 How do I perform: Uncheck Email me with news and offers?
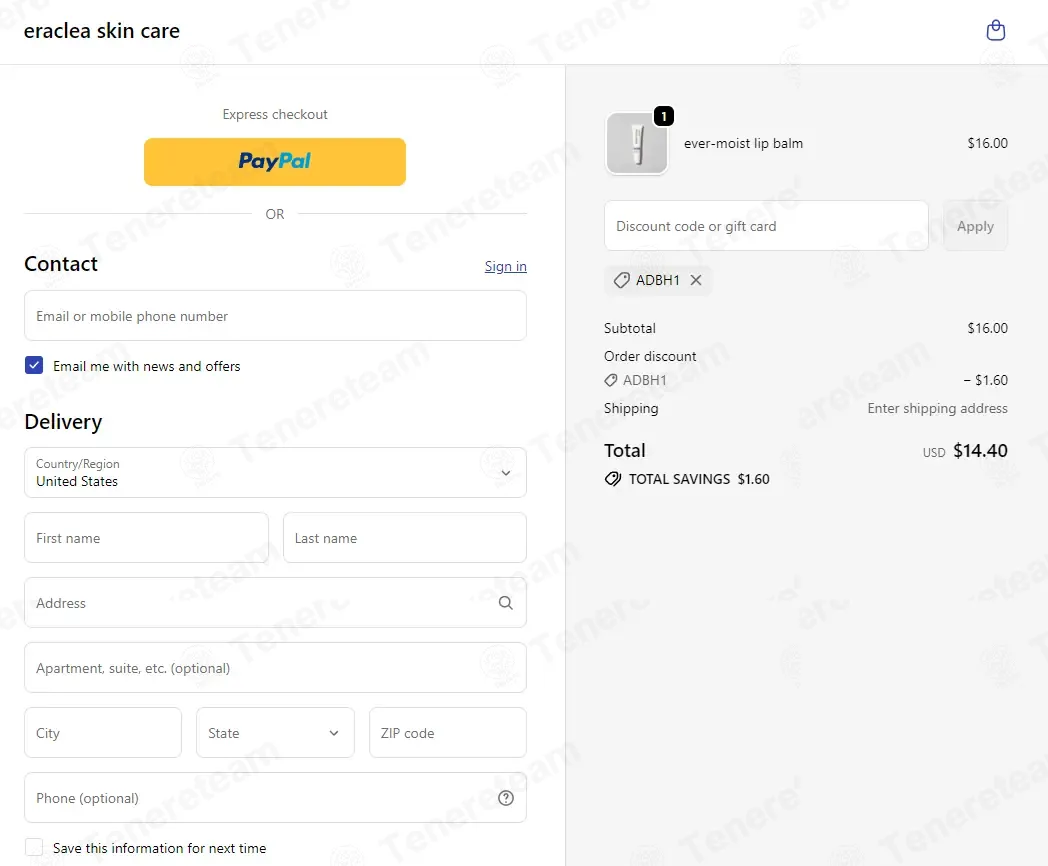(x=34, y=366)
